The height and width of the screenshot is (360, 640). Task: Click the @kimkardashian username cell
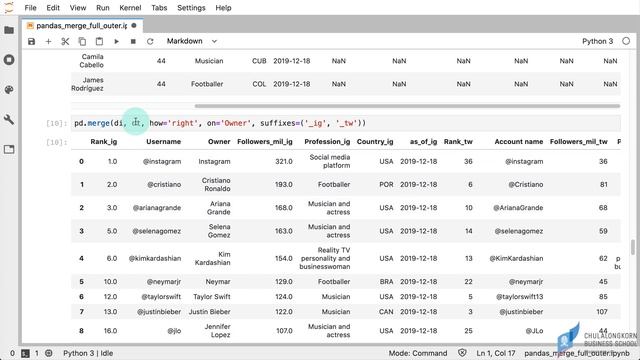pos(155,258)
